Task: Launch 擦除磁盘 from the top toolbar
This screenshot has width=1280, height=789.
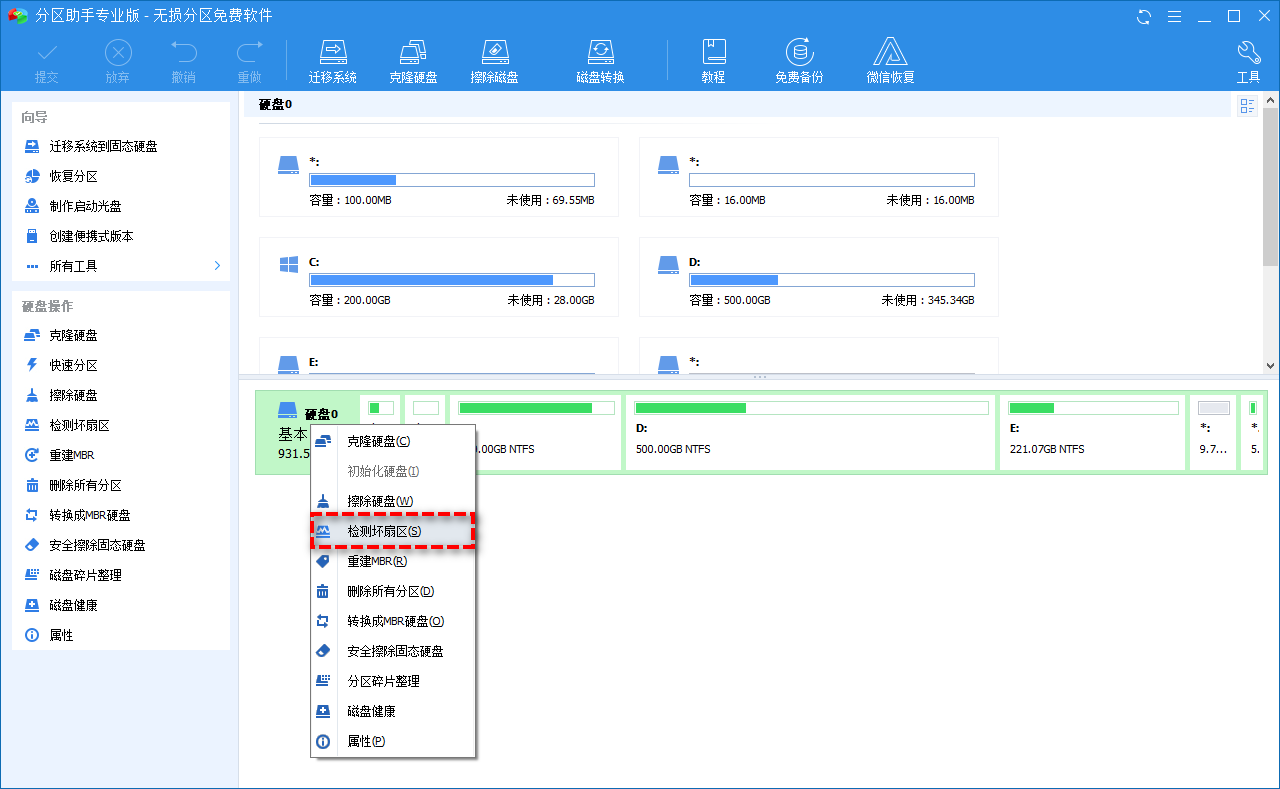Action: [x=494, y=61]
